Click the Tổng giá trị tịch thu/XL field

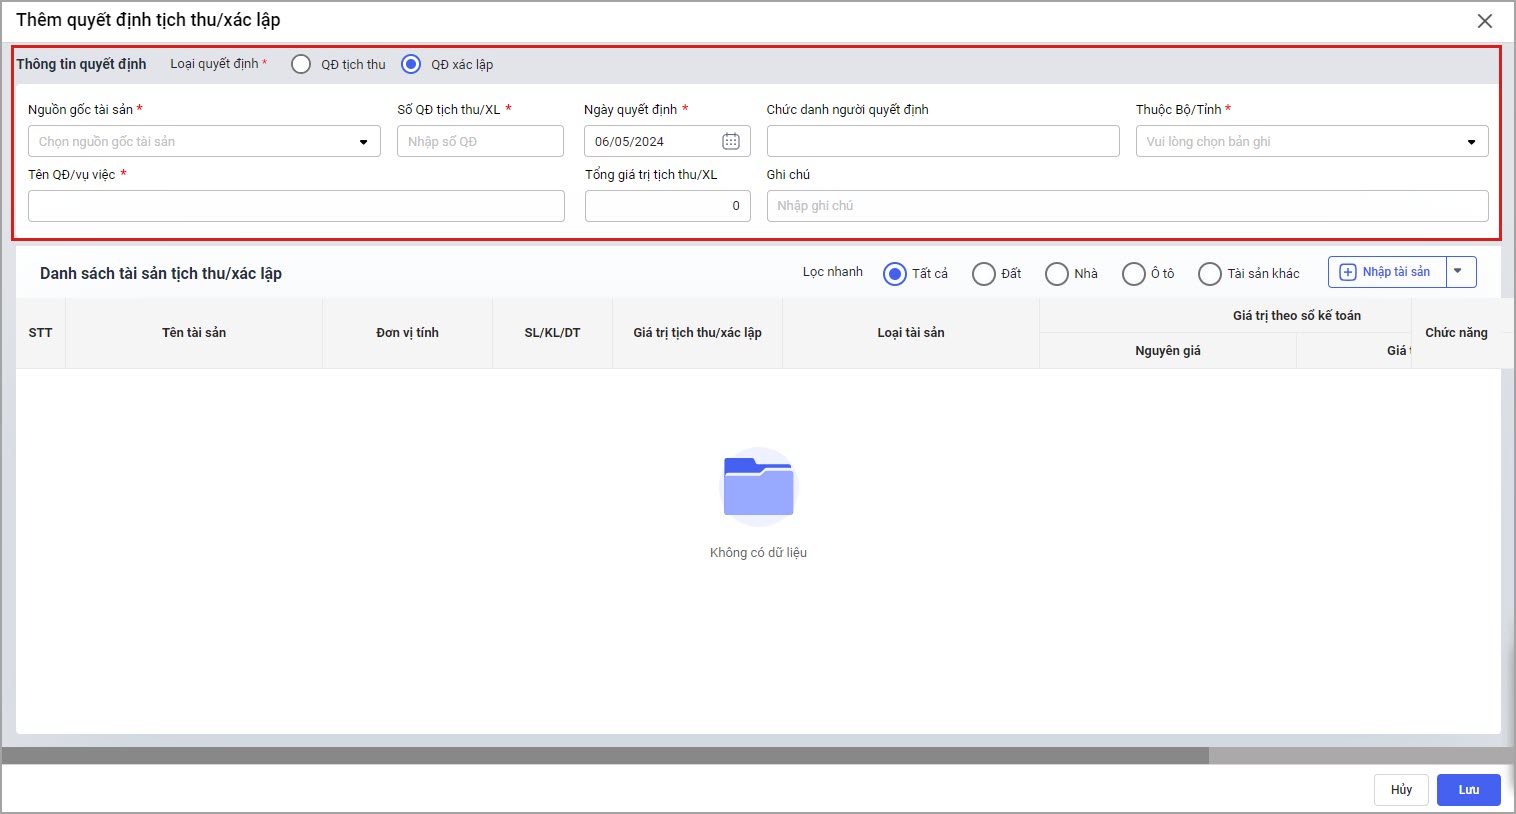click(668, 206)
